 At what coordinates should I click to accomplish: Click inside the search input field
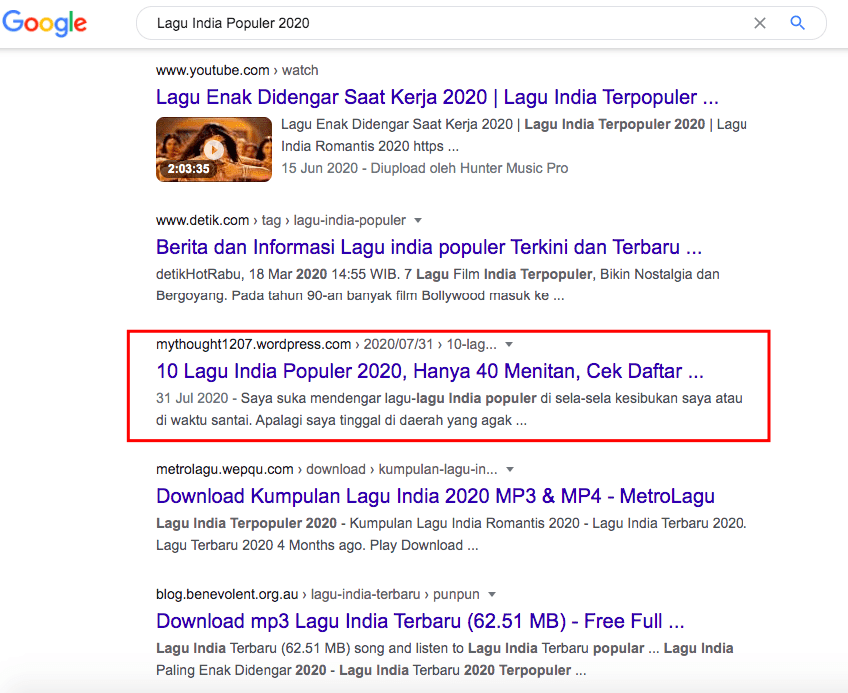pyautogui.click(x=400, y=22)
